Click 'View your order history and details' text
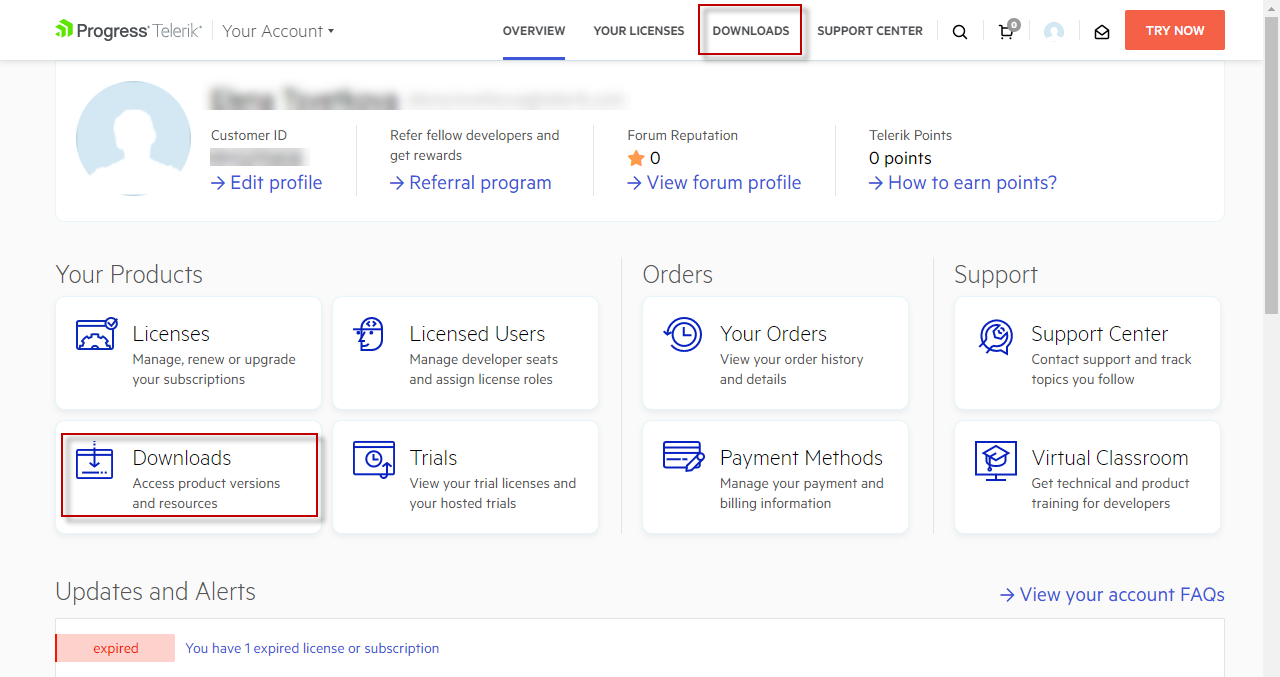The width and height of the screenshot is (1280, 677). tap(792, 369)
